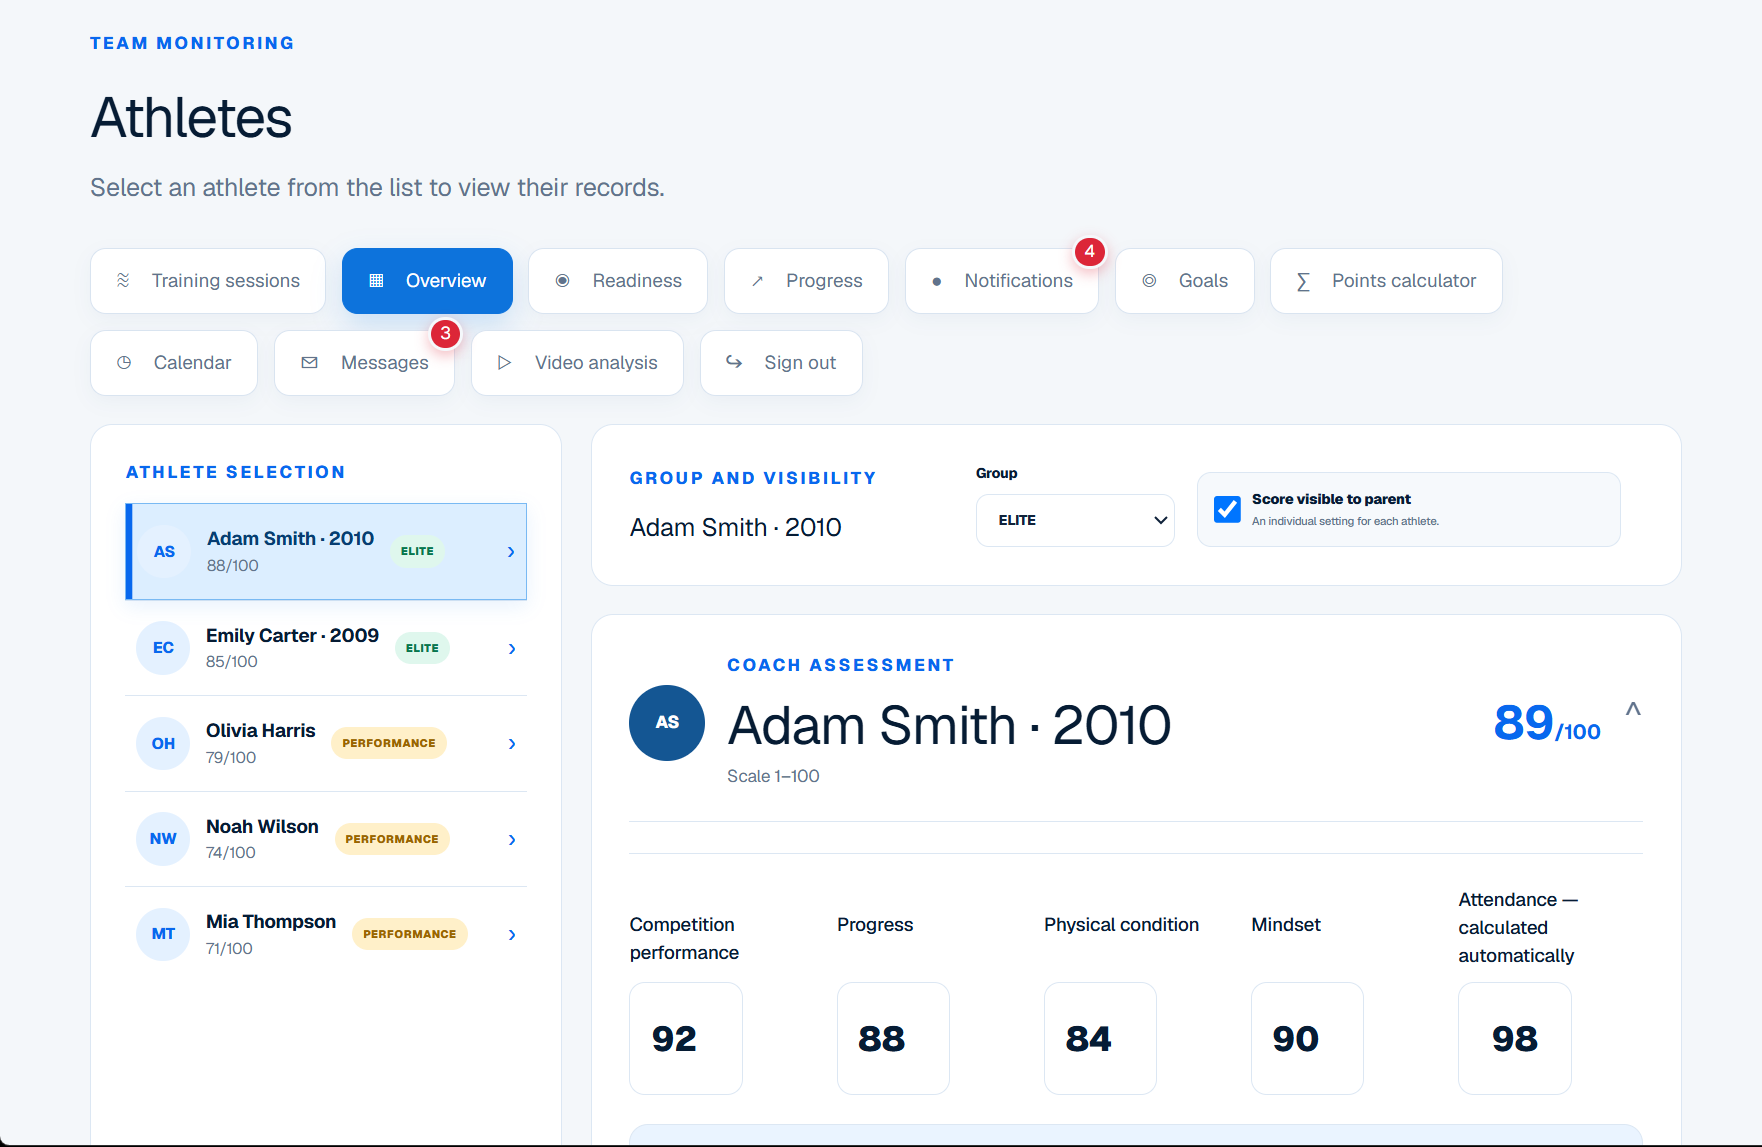Image resolution: width=1762 pixels, height=1147 pixels.
Task: Open Olivia Harris row chevron
Action: pos(512,744)
